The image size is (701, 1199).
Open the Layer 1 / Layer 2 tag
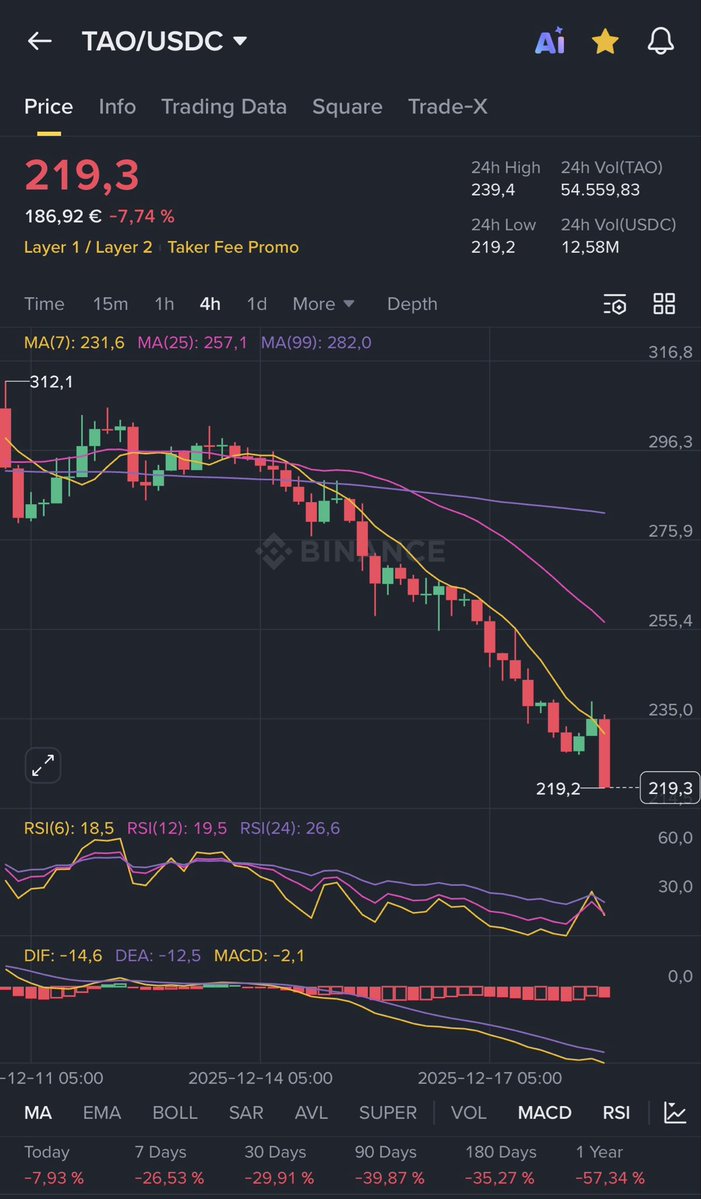(88, 247)
